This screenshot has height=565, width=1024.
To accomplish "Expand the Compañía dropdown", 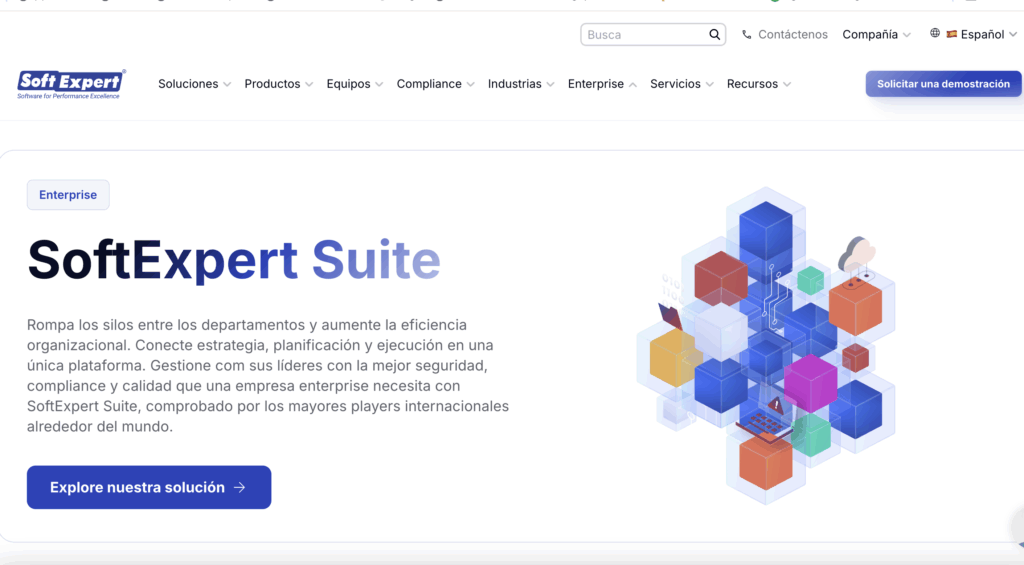I will (876, 35).
